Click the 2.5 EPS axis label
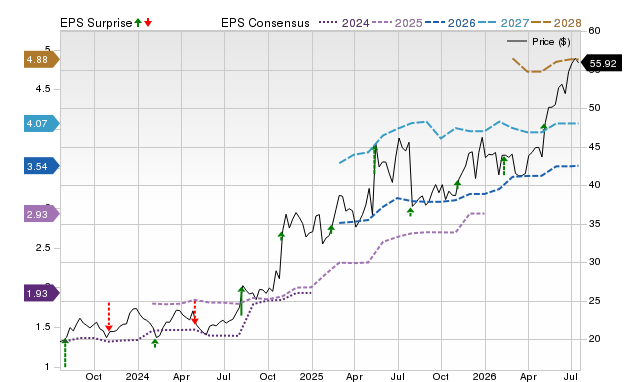 (43, 248)
